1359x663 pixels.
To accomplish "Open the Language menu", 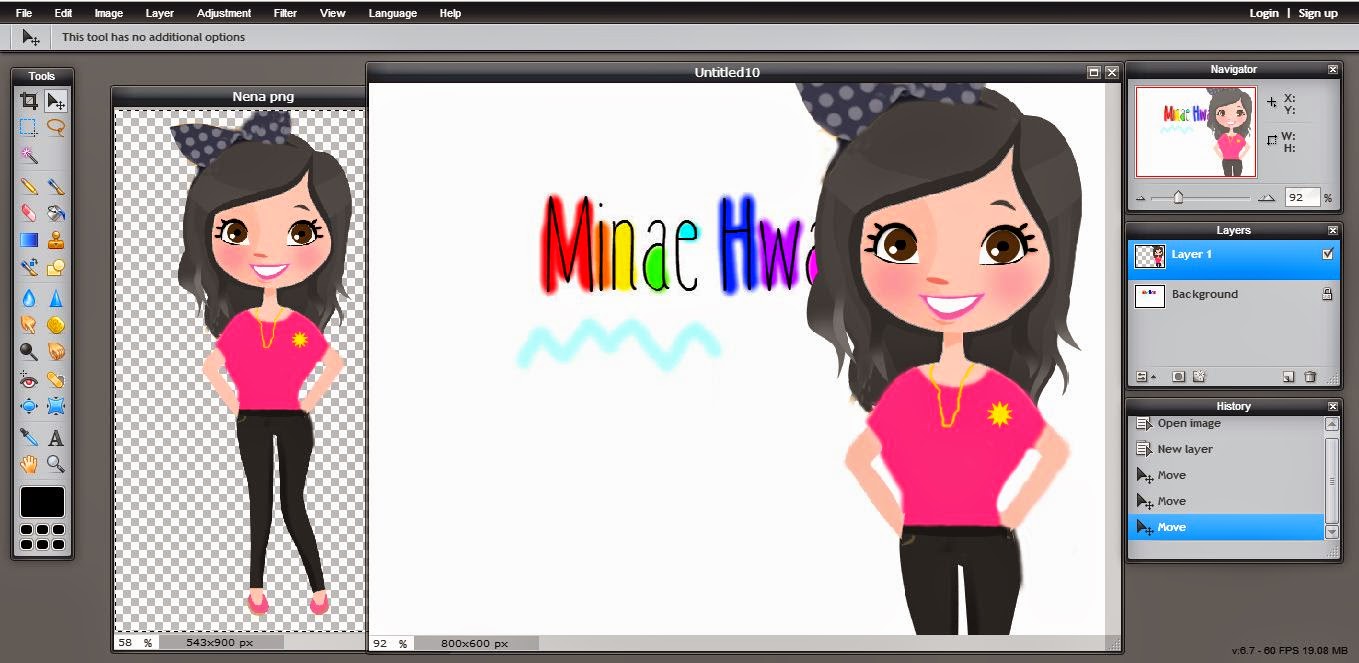I will click(x=393, y=13).
